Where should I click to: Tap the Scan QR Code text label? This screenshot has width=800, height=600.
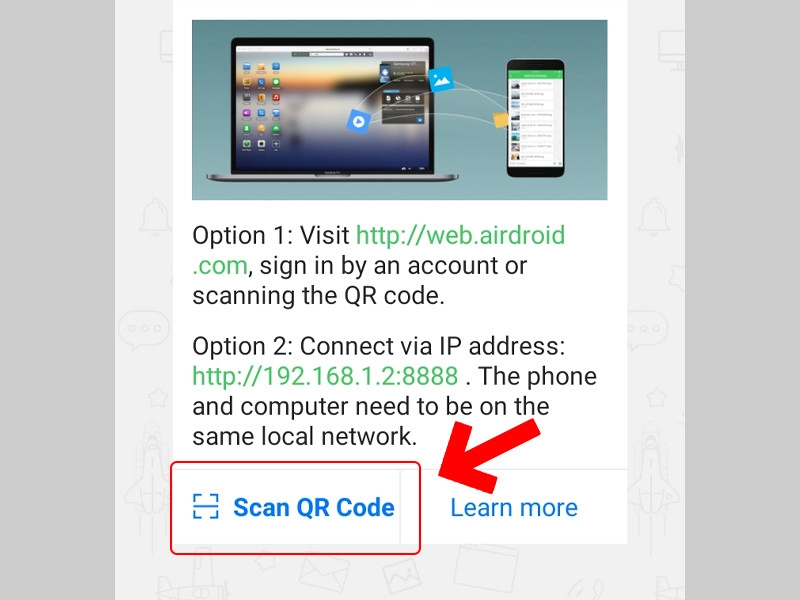[314, 508]
